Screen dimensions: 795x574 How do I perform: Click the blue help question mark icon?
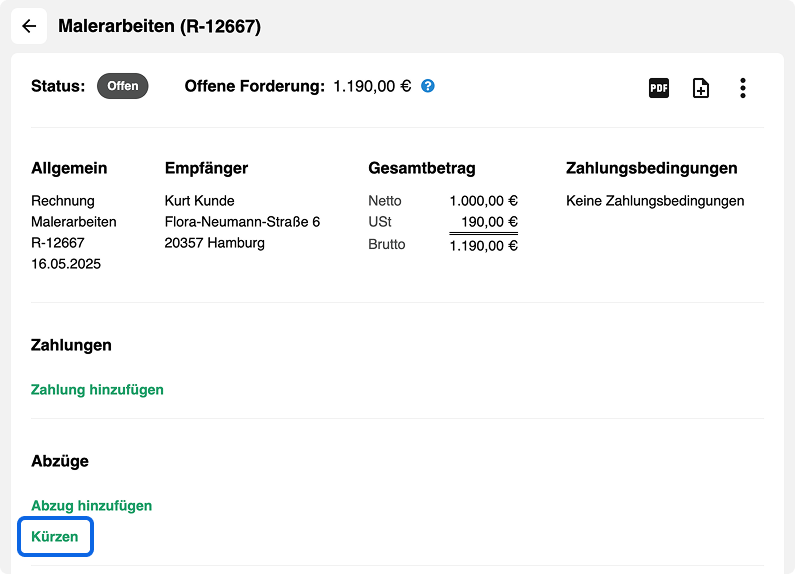(428, 86)
